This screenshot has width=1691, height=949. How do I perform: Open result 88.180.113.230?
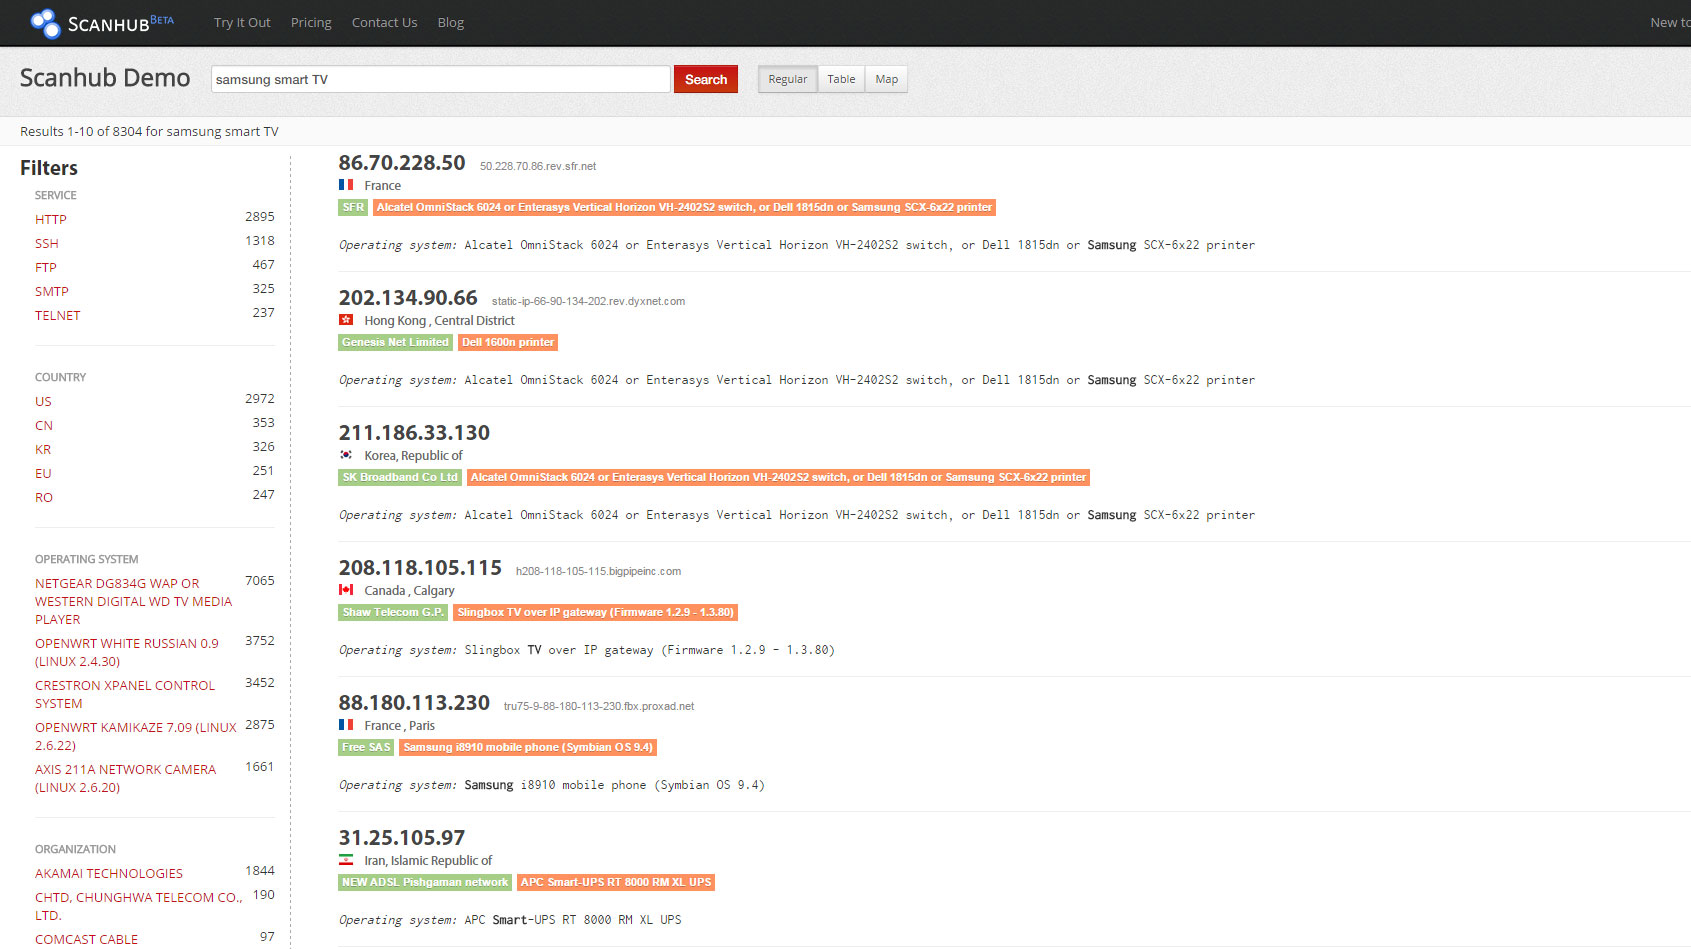pyautogui.click(x=414, y=703)
